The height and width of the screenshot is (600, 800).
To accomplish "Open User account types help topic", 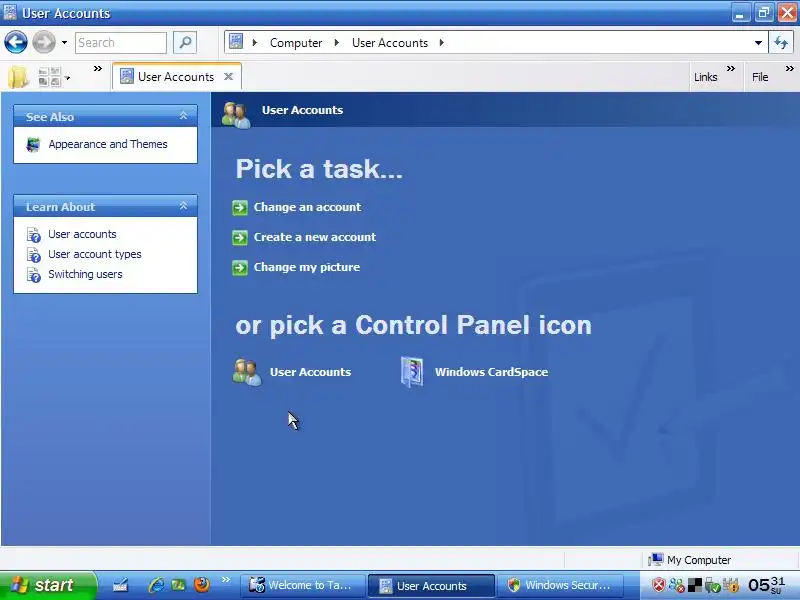I will coord(94,254).
